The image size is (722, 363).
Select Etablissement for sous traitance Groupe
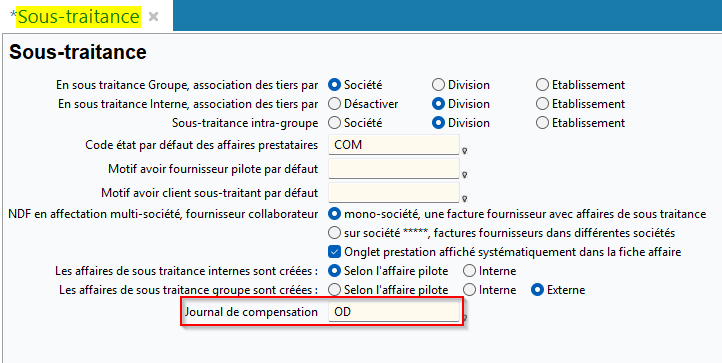(x=543, y=85)
